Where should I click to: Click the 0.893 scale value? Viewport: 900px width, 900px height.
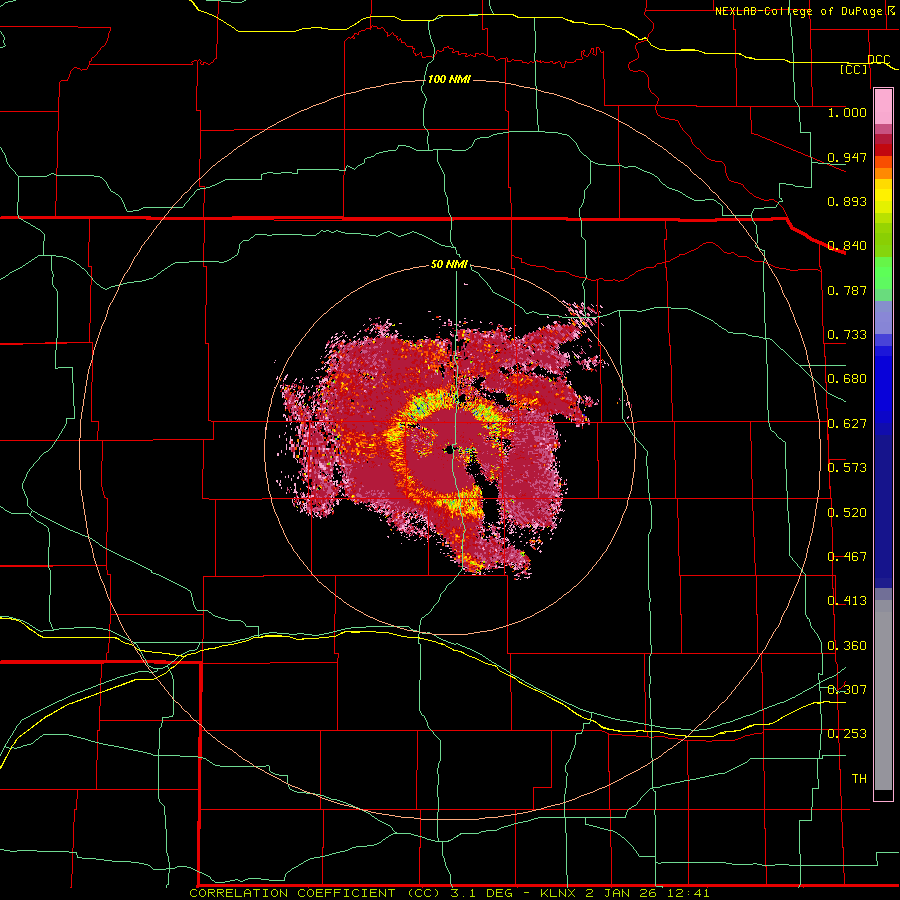click(847, 201)
